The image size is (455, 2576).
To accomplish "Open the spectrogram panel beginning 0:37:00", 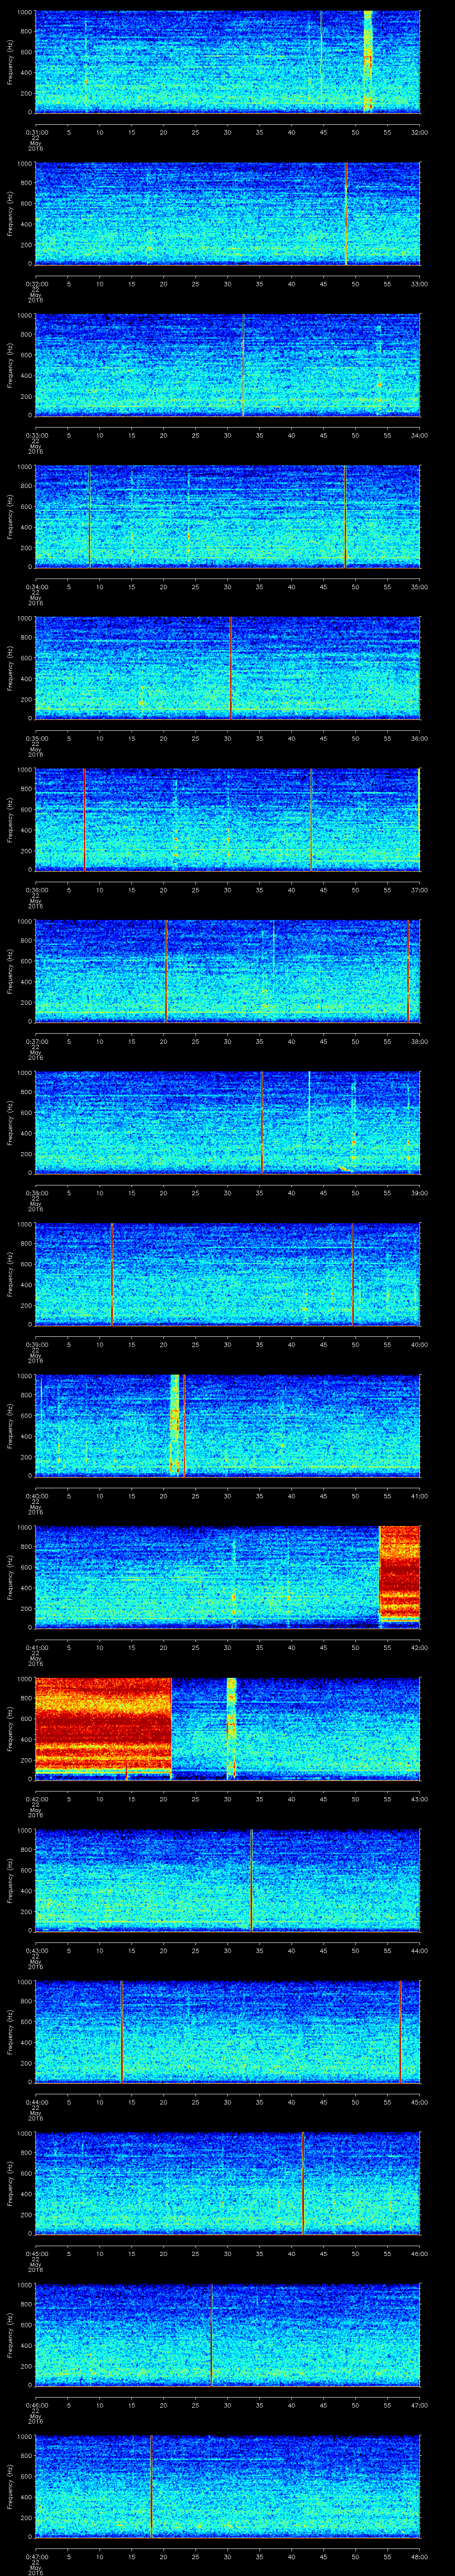I will (x=228, y=971).
